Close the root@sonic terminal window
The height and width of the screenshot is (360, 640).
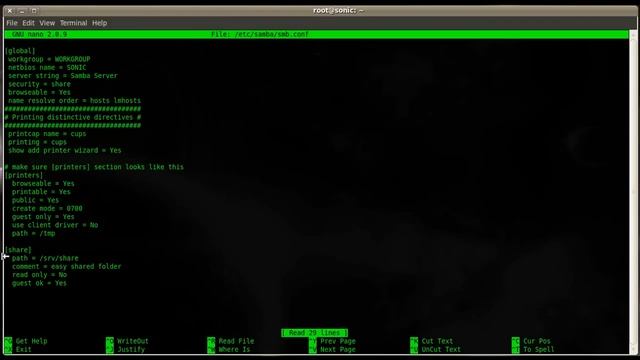(10, 11)
